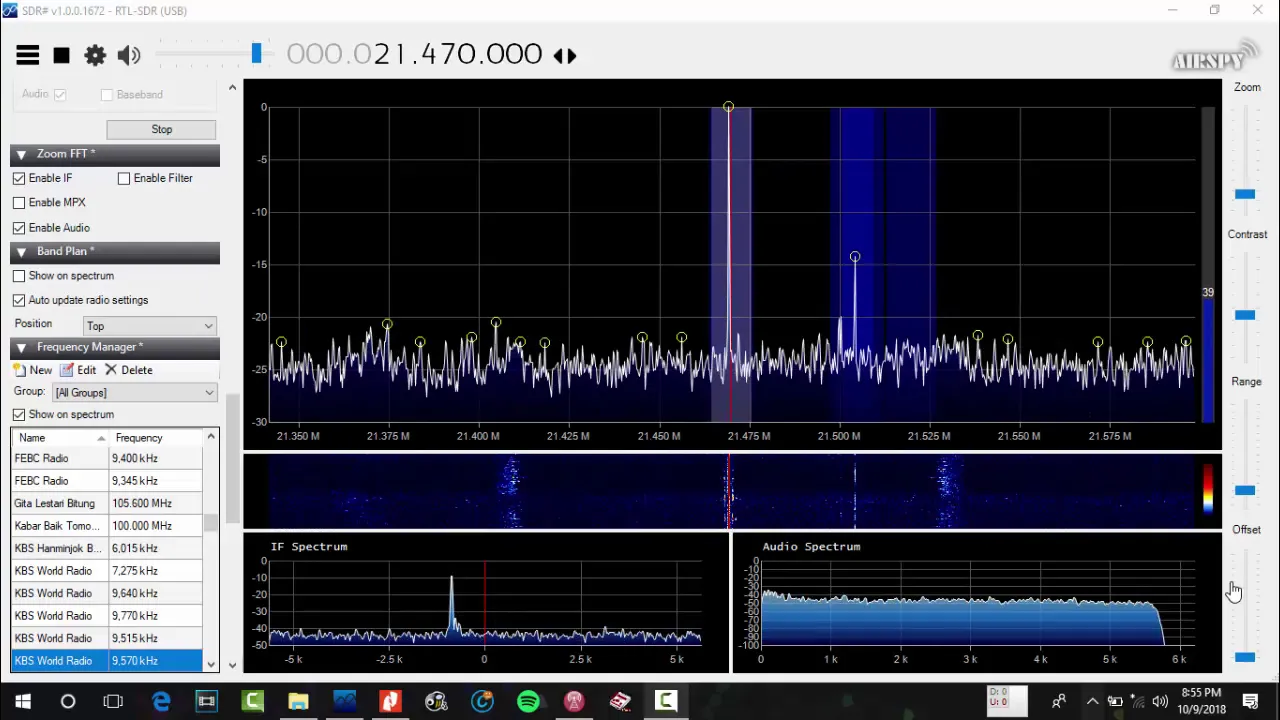Open the action center notification icon
Viewport: 1280px width, 720px height.
[1250, 701]
